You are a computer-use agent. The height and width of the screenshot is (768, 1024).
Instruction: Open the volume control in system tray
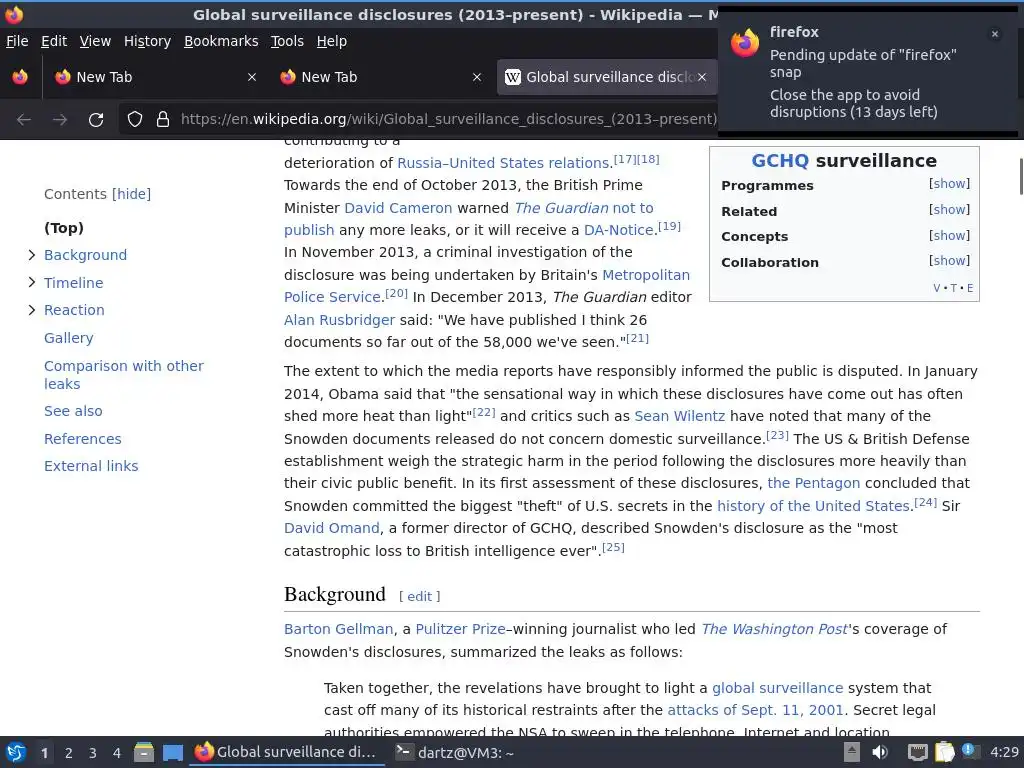pyautogui.click(x=880, y=752)
